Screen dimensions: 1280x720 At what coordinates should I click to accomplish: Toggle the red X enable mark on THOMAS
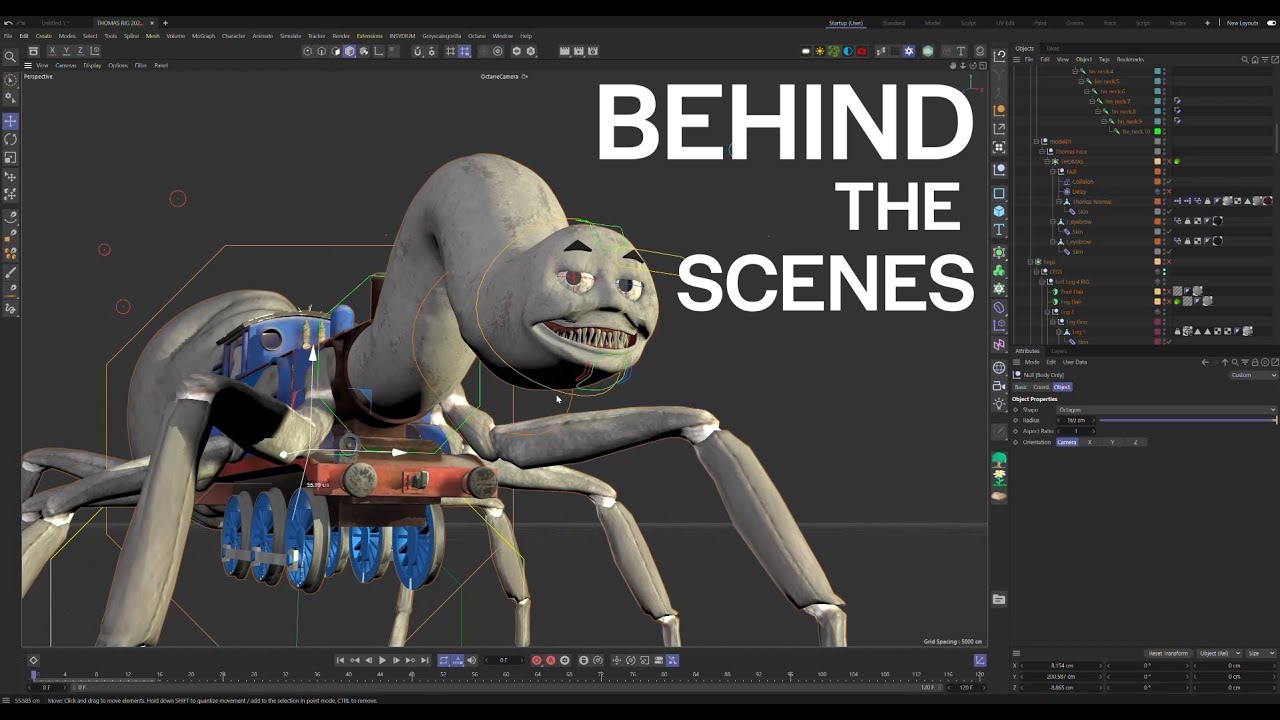(1168, 162)
